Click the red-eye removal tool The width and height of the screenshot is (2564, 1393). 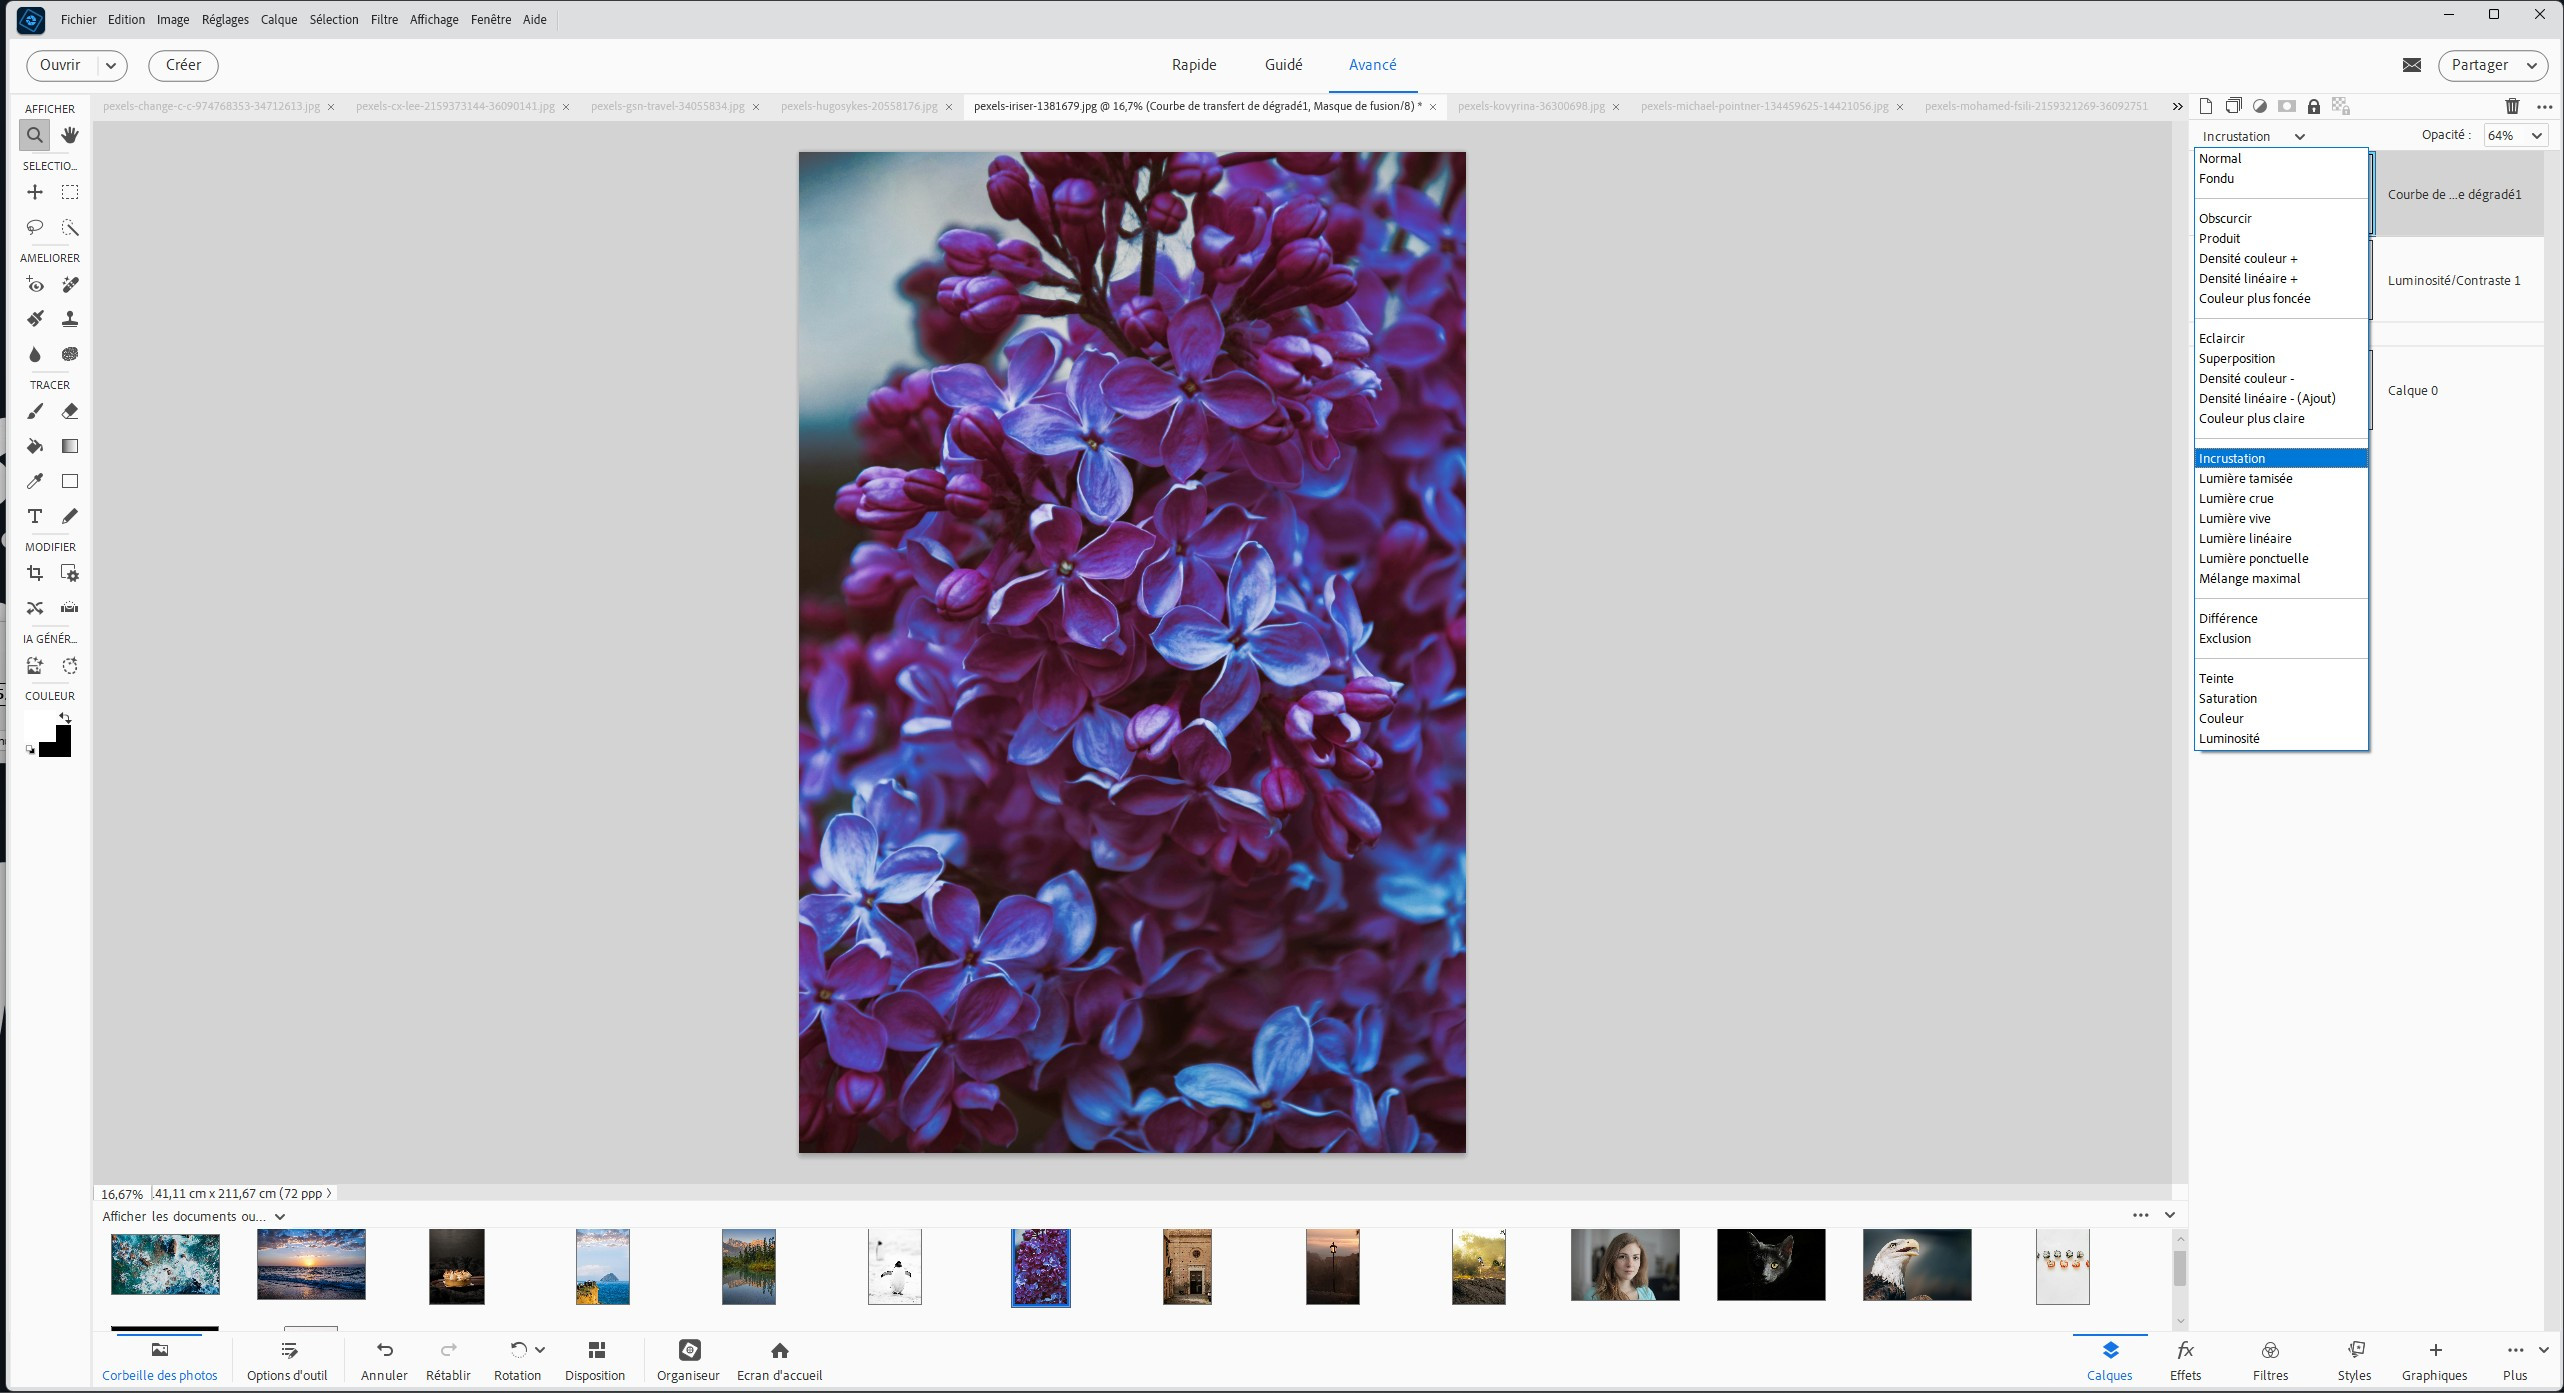click(35, 285)
